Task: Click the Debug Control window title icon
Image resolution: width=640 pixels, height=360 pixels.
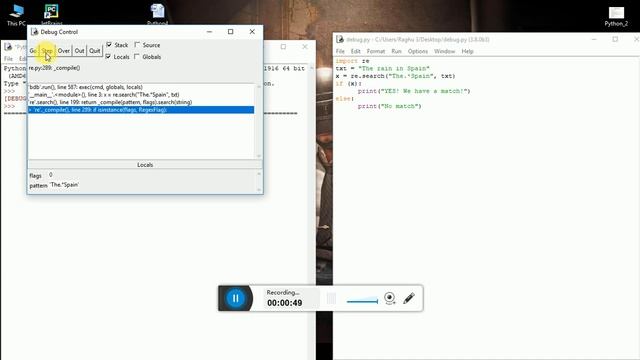Action: coord(34,32)
